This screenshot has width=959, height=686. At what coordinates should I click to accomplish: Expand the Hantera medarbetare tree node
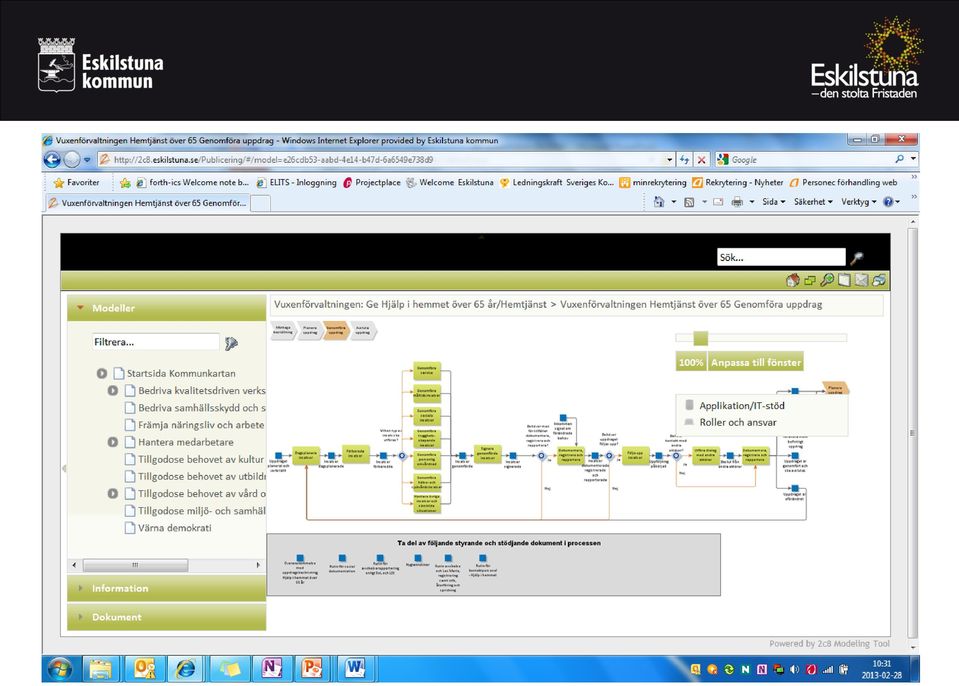pos(113,442)
